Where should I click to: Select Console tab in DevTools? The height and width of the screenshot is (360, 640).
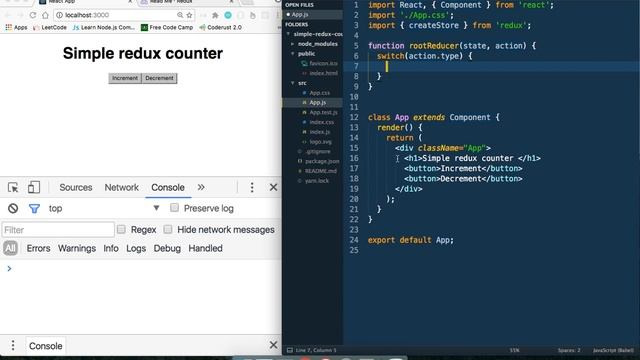pos(168,187)
